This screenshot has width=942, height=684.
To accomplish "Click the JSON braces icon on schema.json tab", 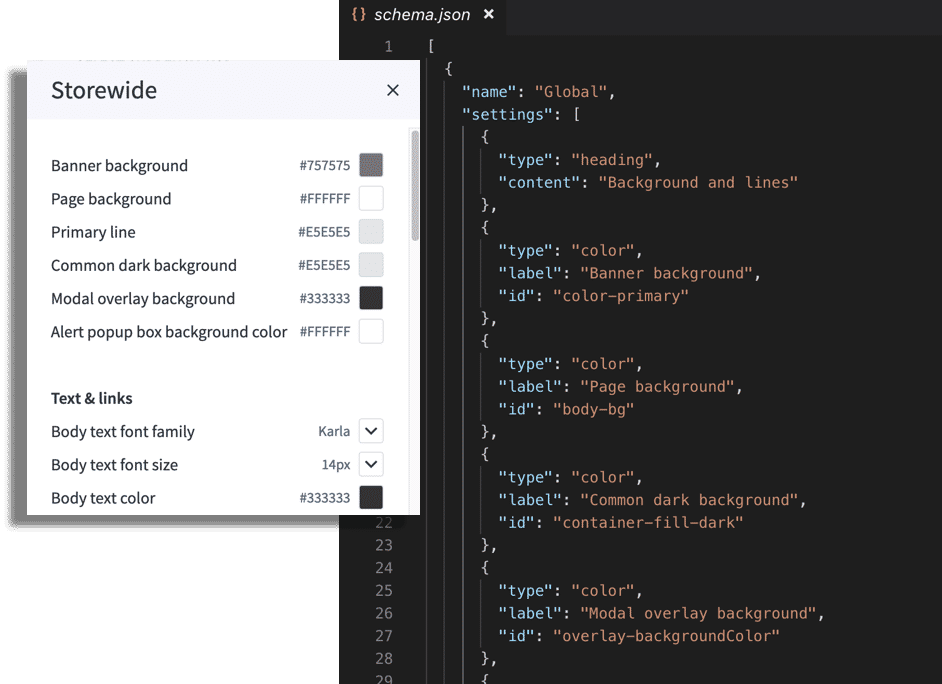I will coord(357,14).
